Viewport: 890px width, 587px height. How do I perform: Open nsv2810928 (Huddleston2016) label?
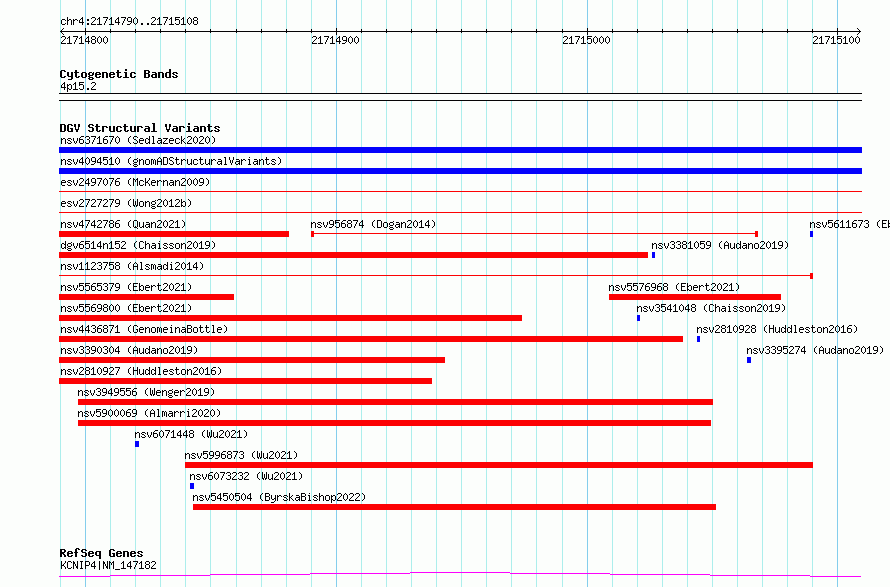[777, 329]
